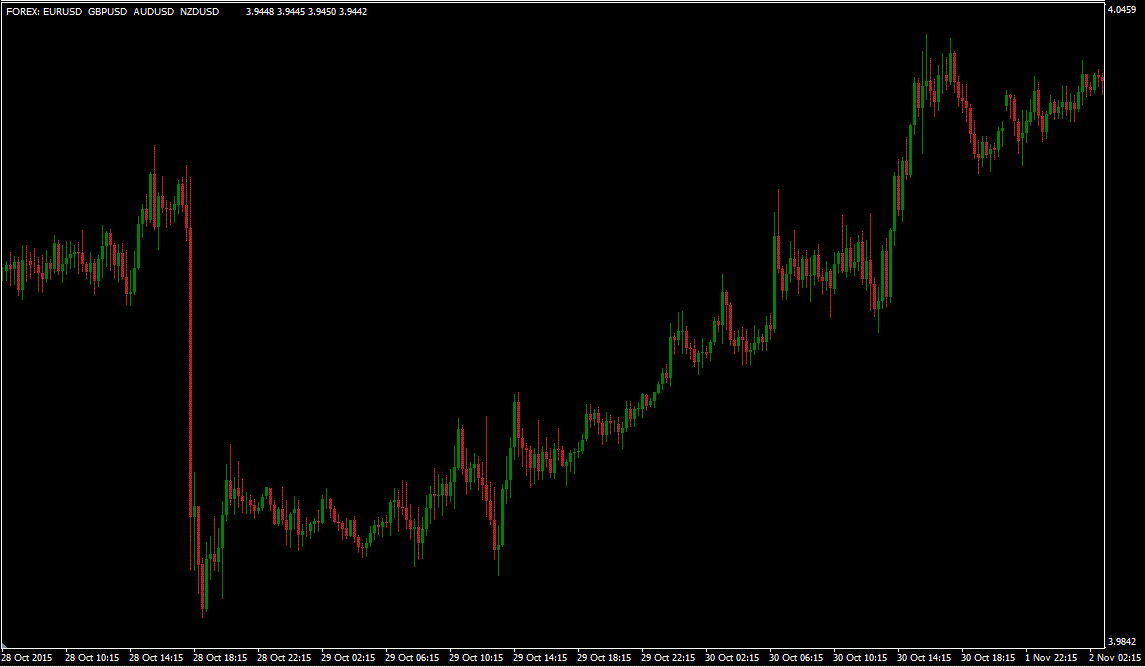The width and height of the screenshot is (1145, 667).
Task: Click the '28 Oct 14:15' time label
Action: (156, 658)
